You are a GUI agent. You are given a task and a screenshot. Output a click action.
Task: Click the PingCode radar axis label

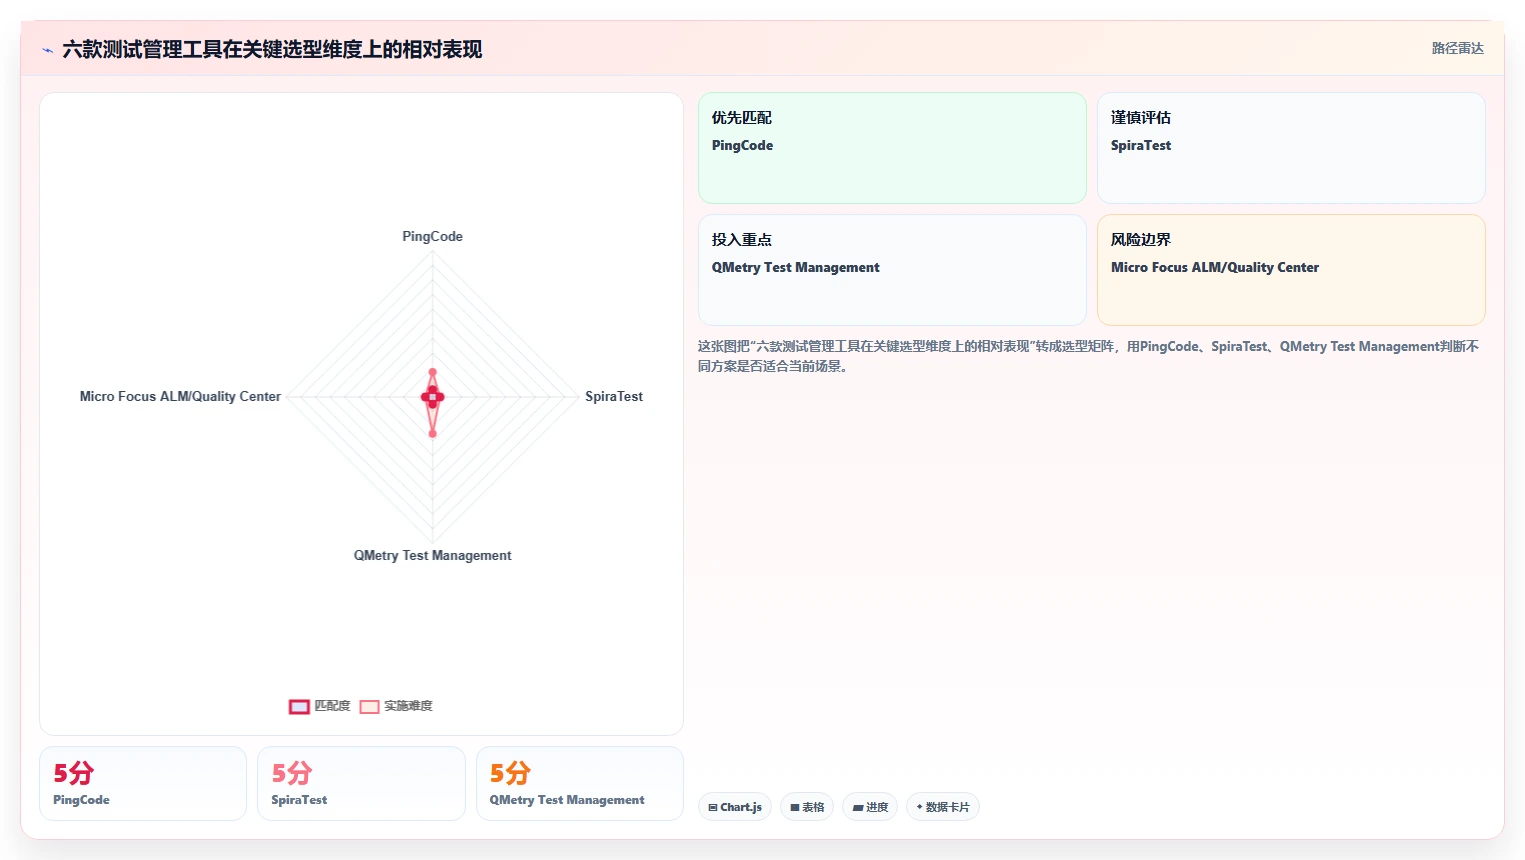[432, 237]
